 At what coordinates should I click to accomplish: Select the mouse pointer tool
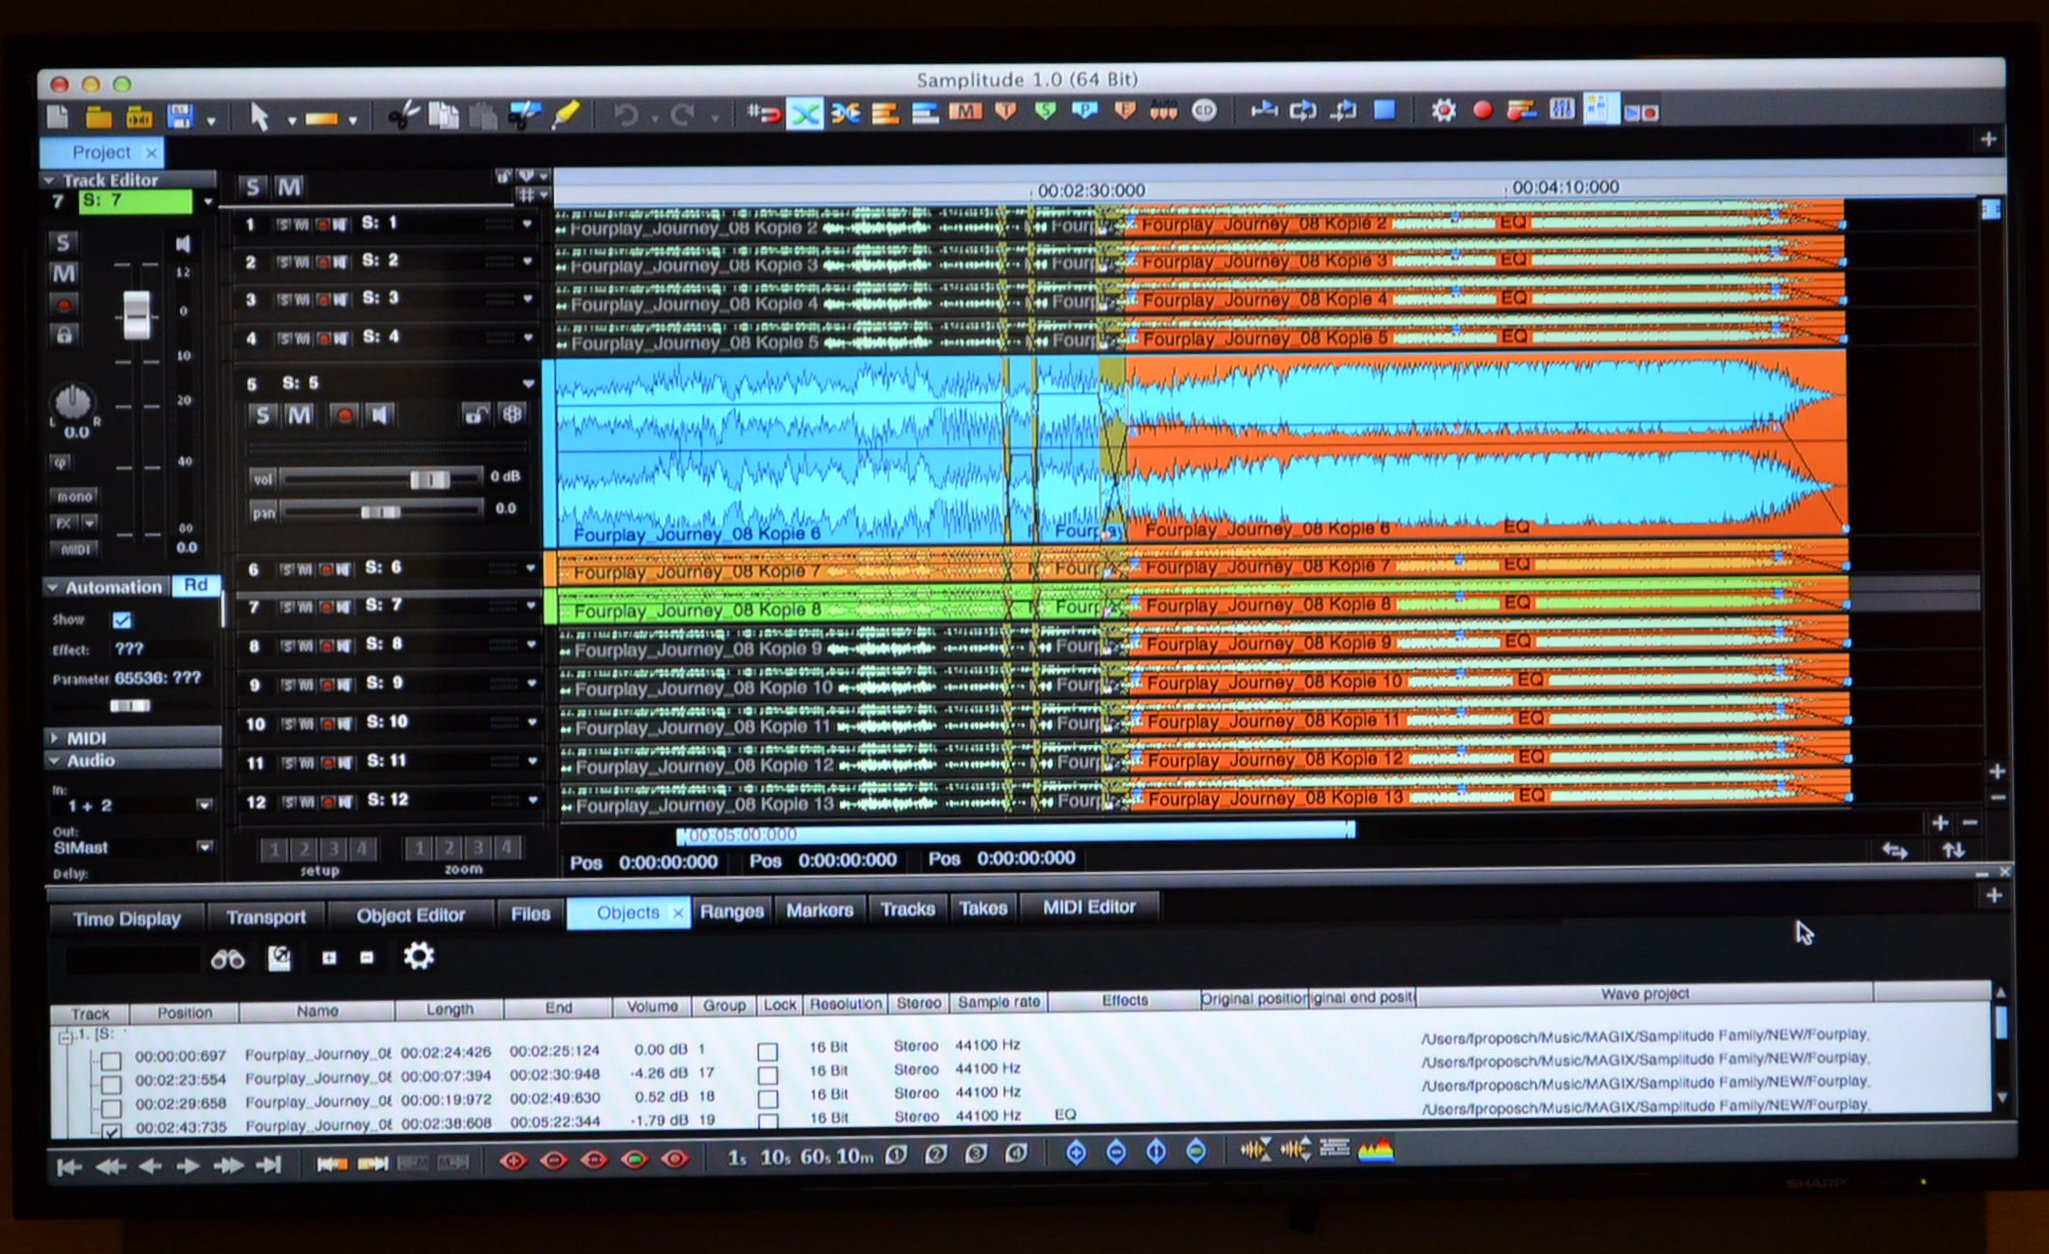(x=260, y=117)
